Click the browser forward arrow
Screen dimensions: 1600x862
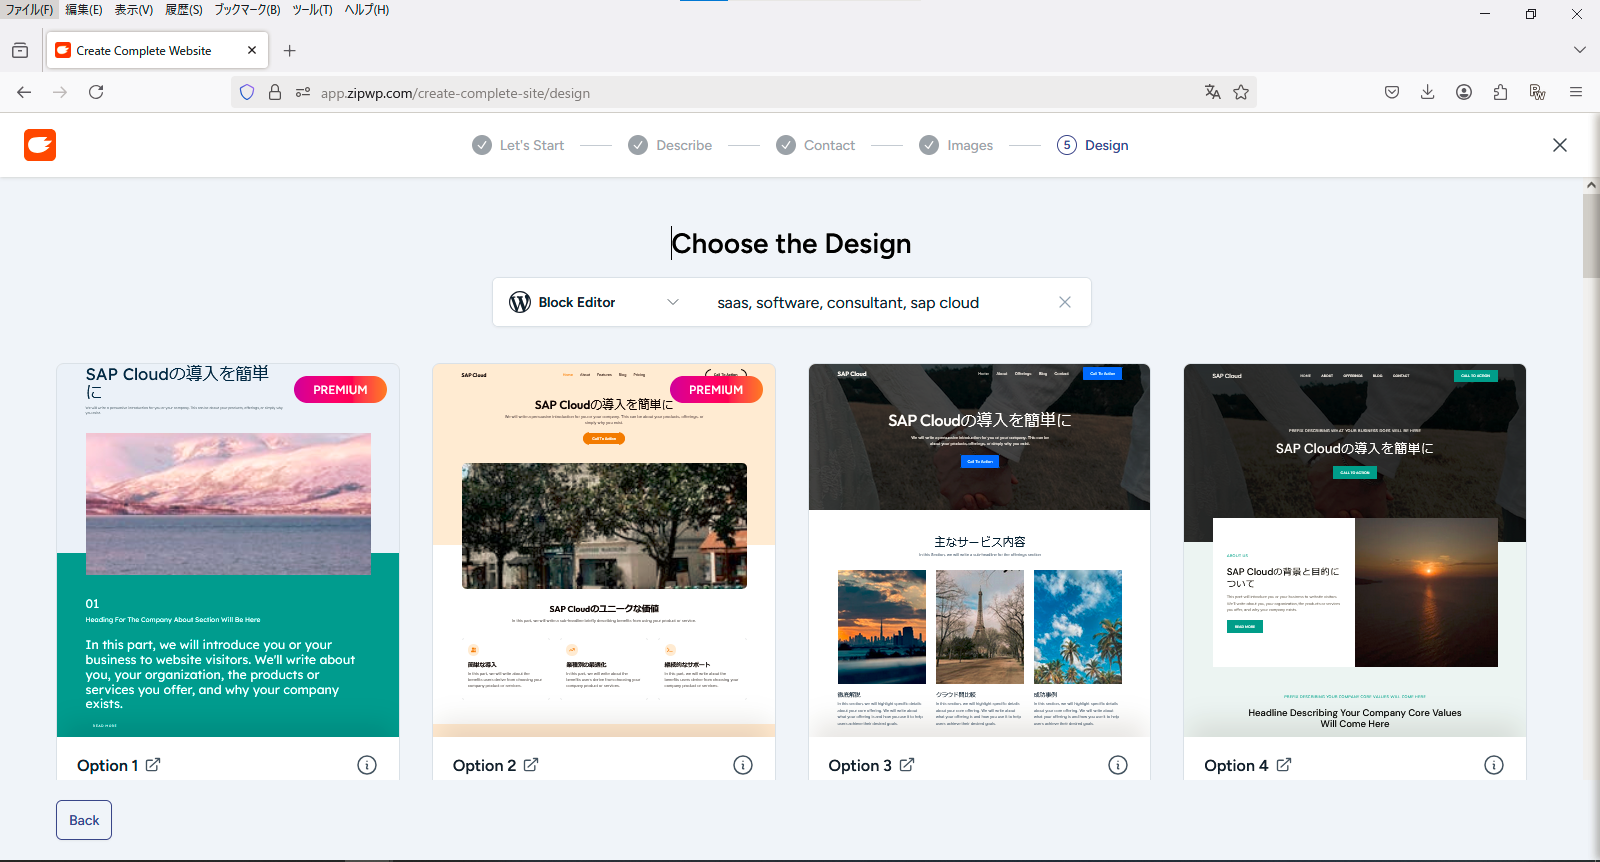[x=60, y=92]
